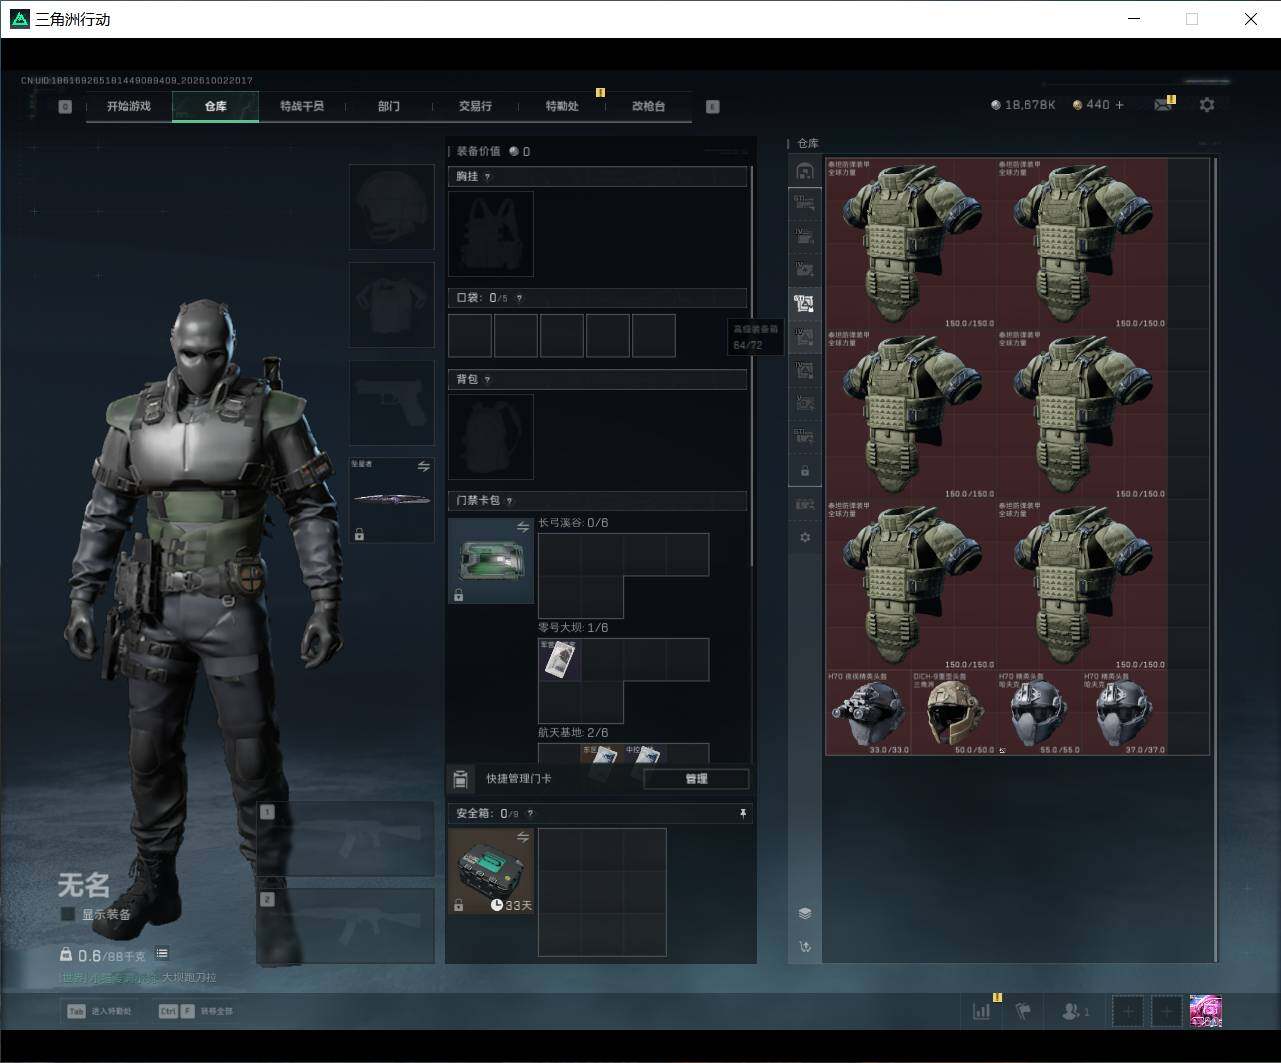Swap the melee knife using arrows icon
1281x1063 pixels.
pyautogui.click(x=424, y=466)
